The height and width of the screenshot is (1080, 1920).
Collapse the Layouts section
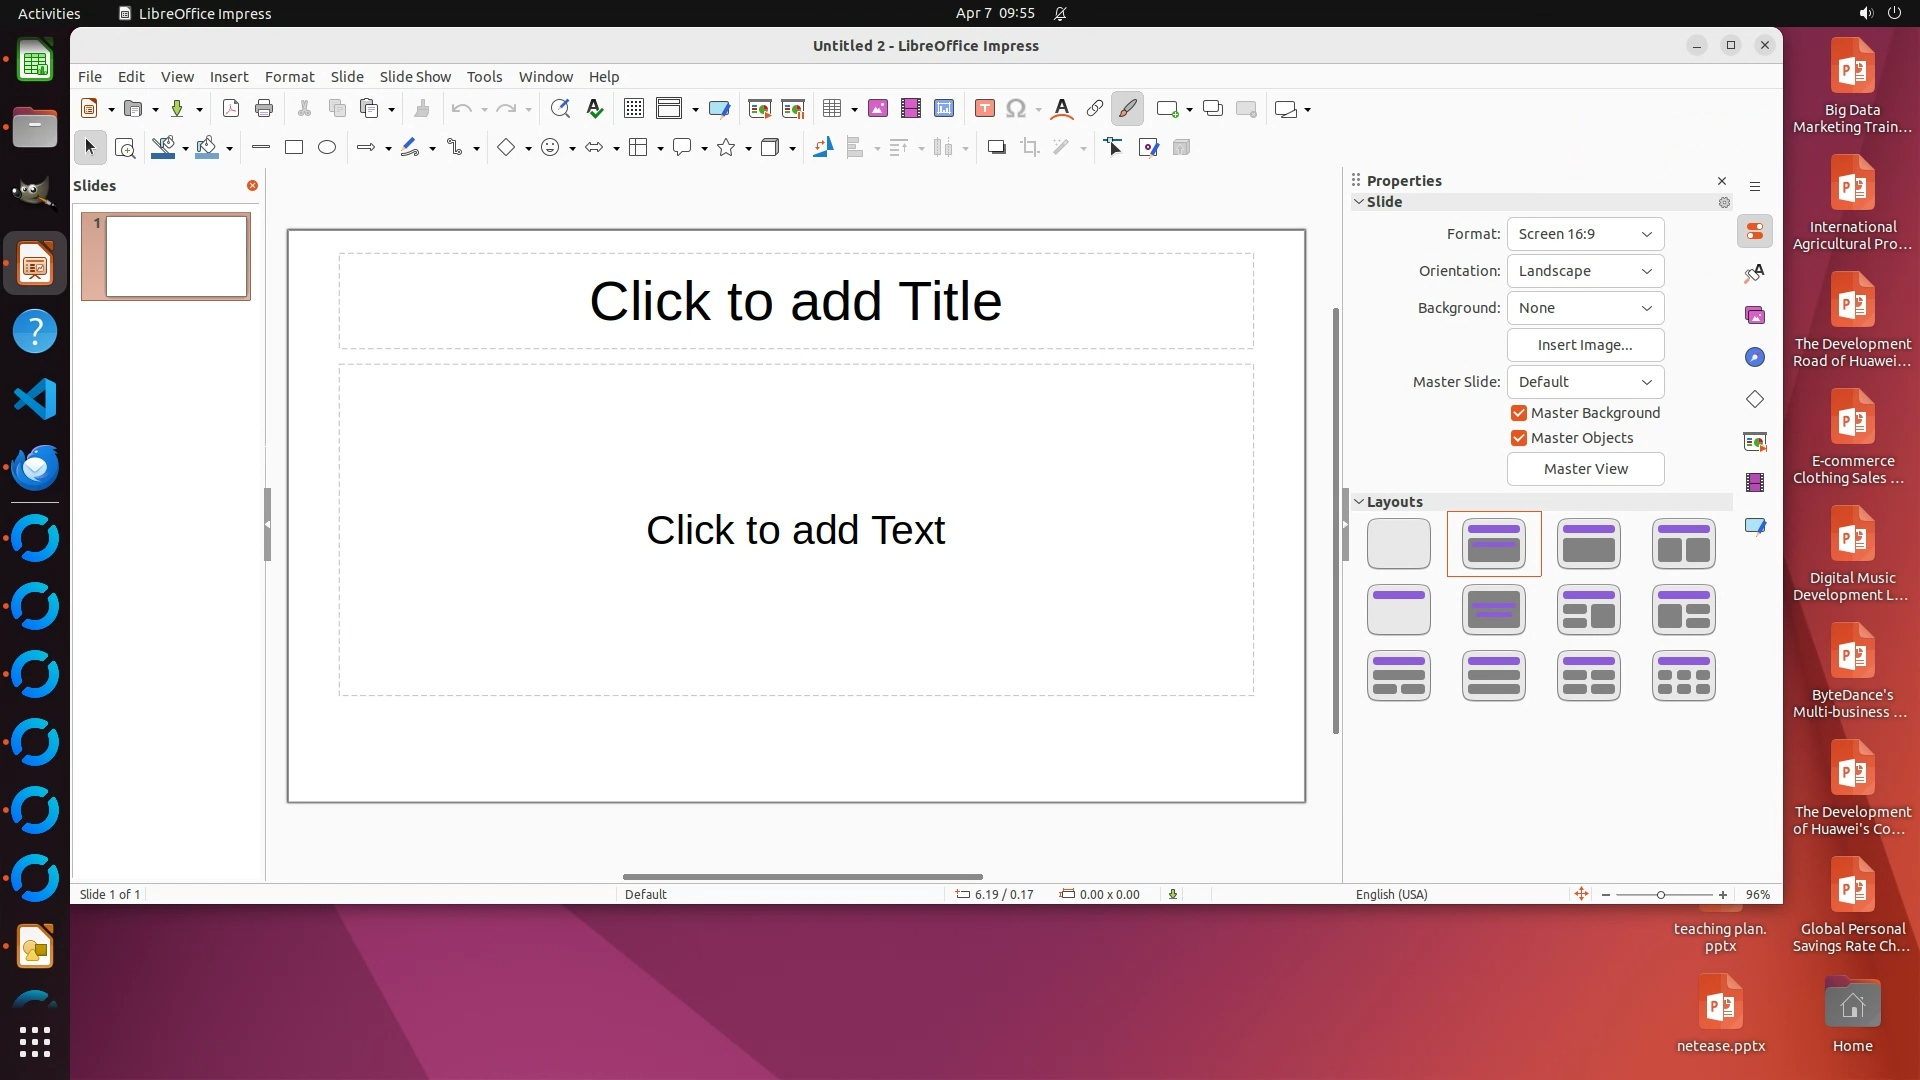point(1360,502)
